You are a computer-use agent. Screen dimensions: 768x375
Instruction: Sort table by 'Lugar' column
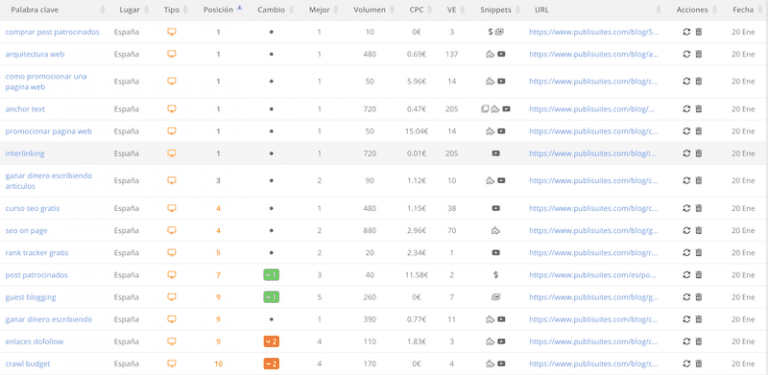(129, 10)
